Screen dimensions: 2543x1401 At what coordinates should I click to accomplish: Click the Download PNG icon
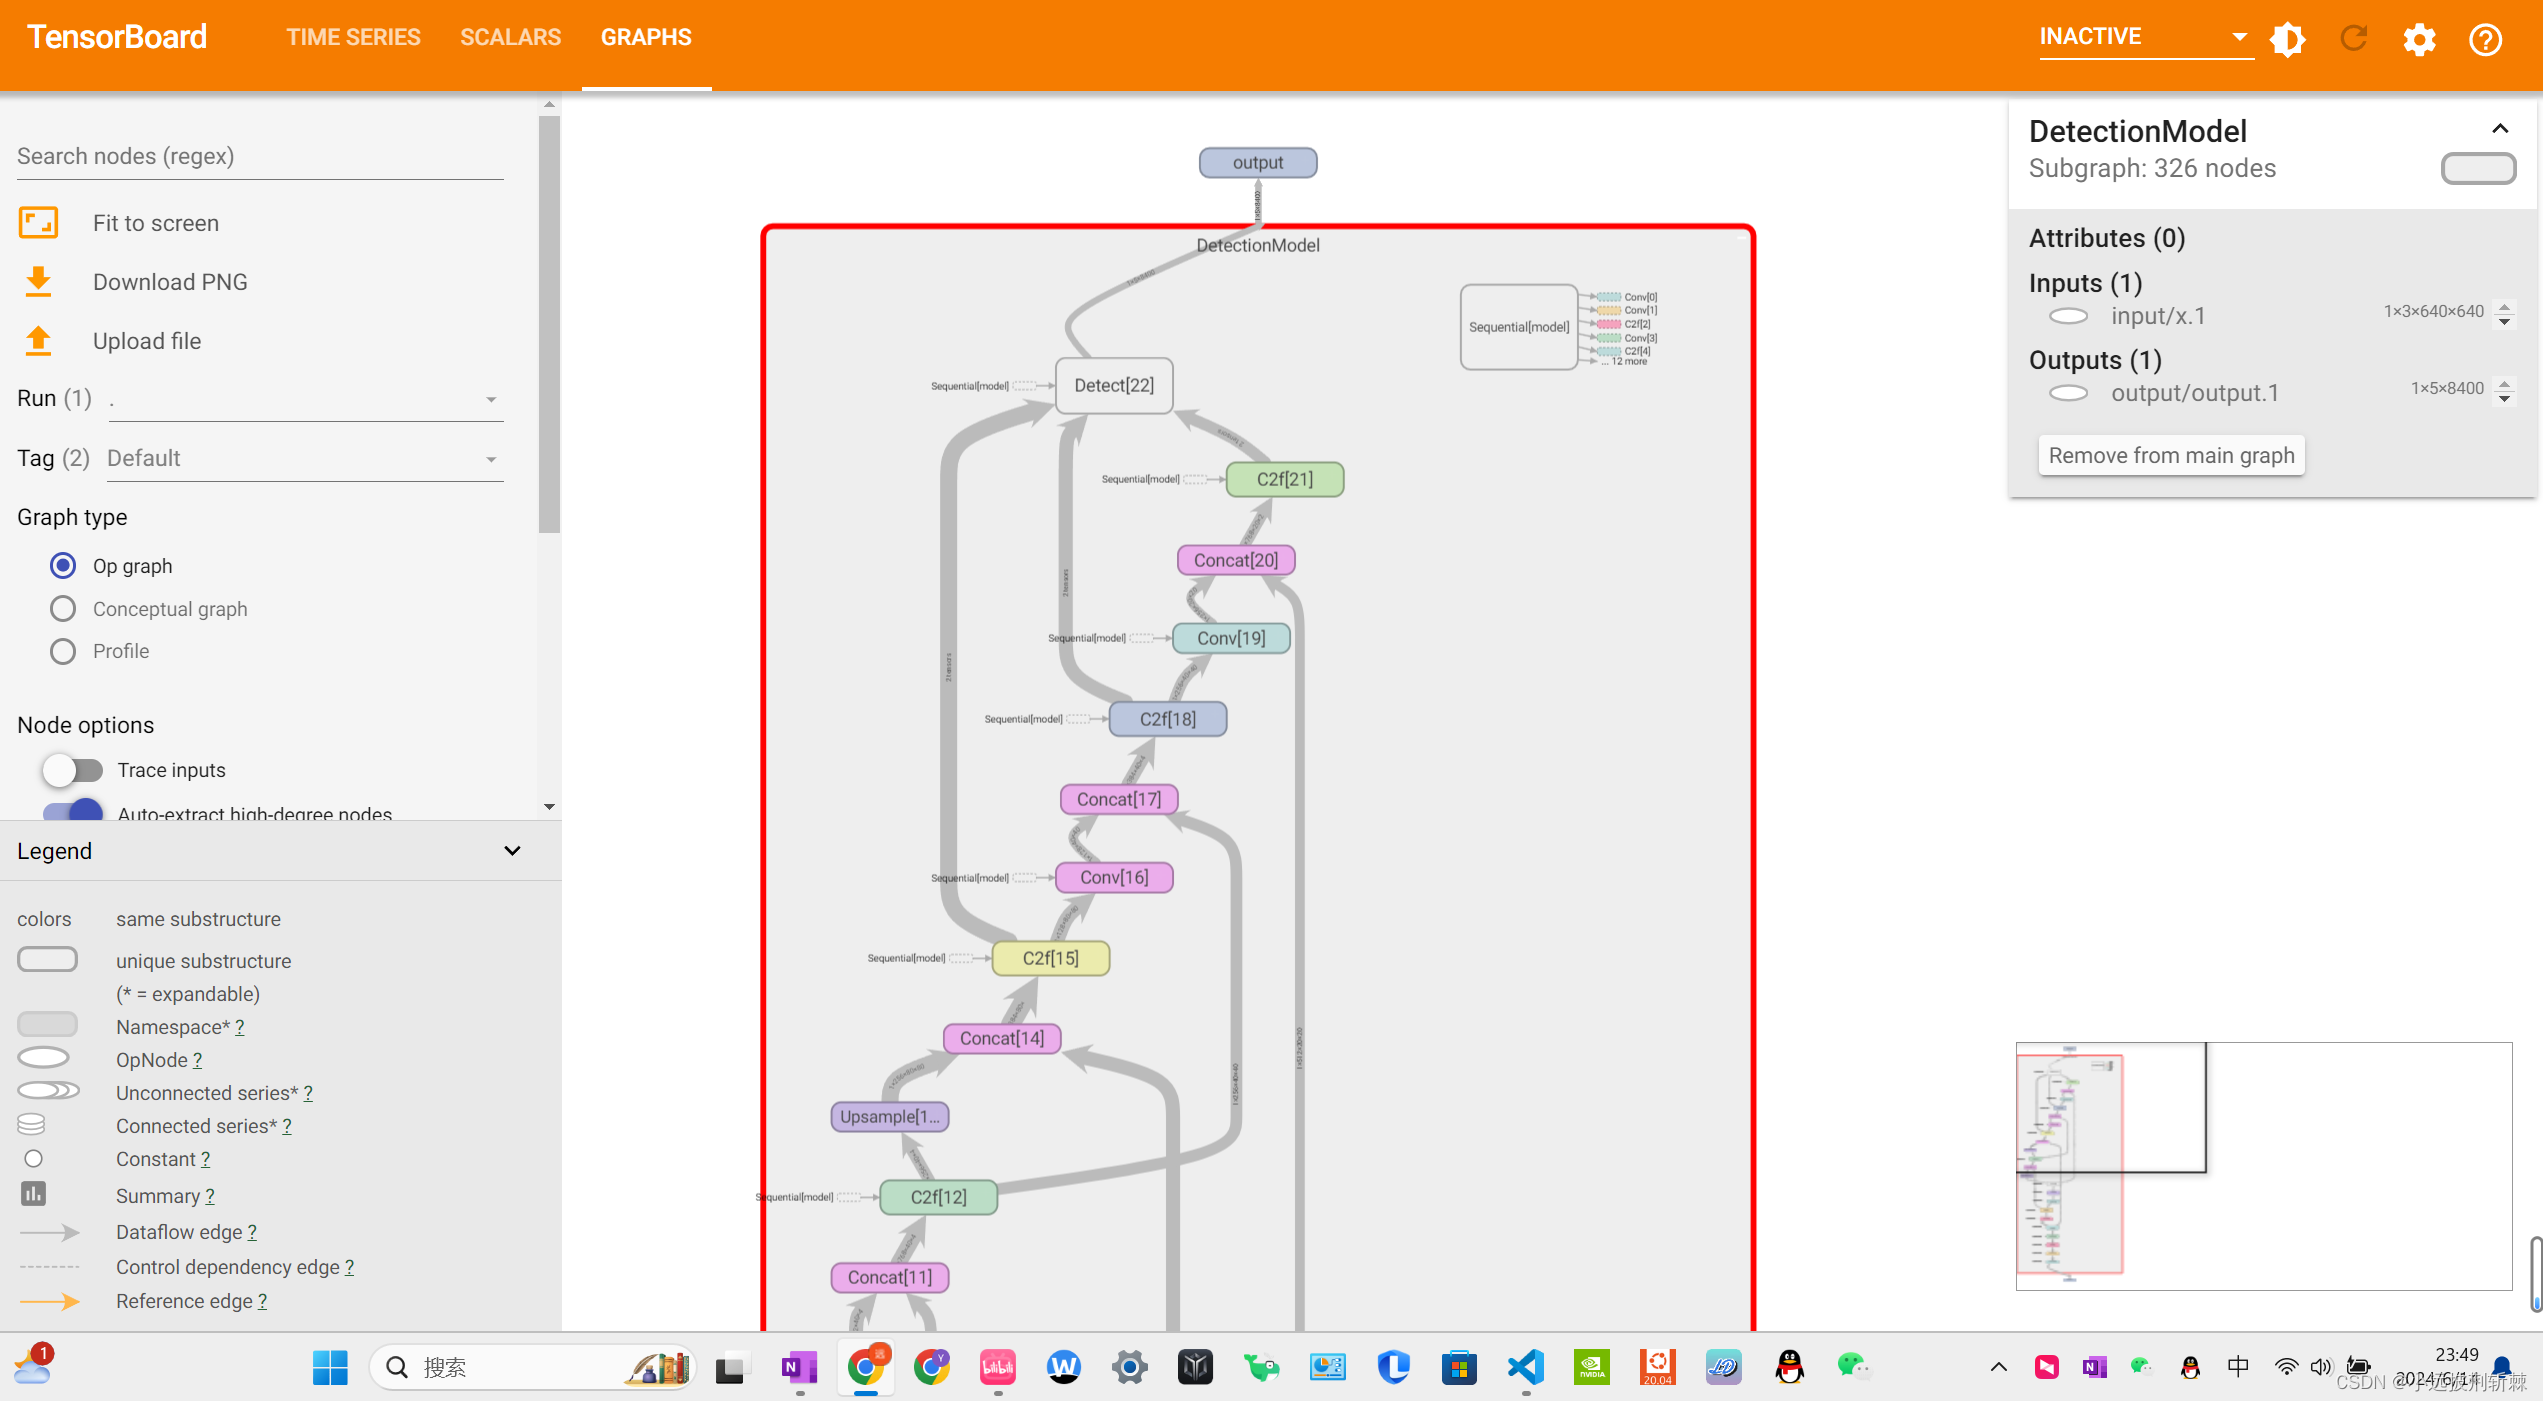(38, 282)
